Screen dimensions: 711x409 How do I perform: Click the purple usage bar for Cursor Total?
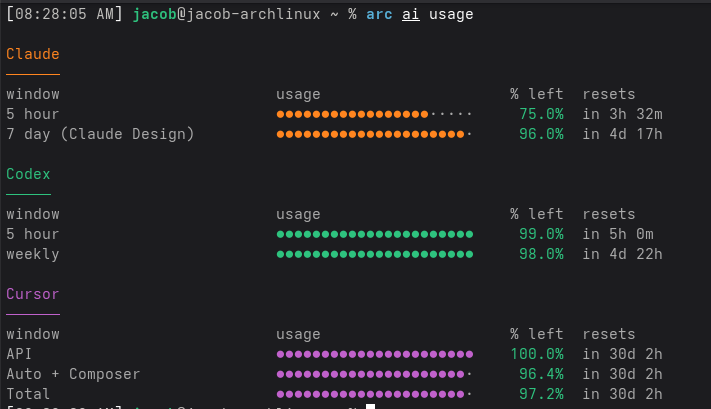(375, 394)
